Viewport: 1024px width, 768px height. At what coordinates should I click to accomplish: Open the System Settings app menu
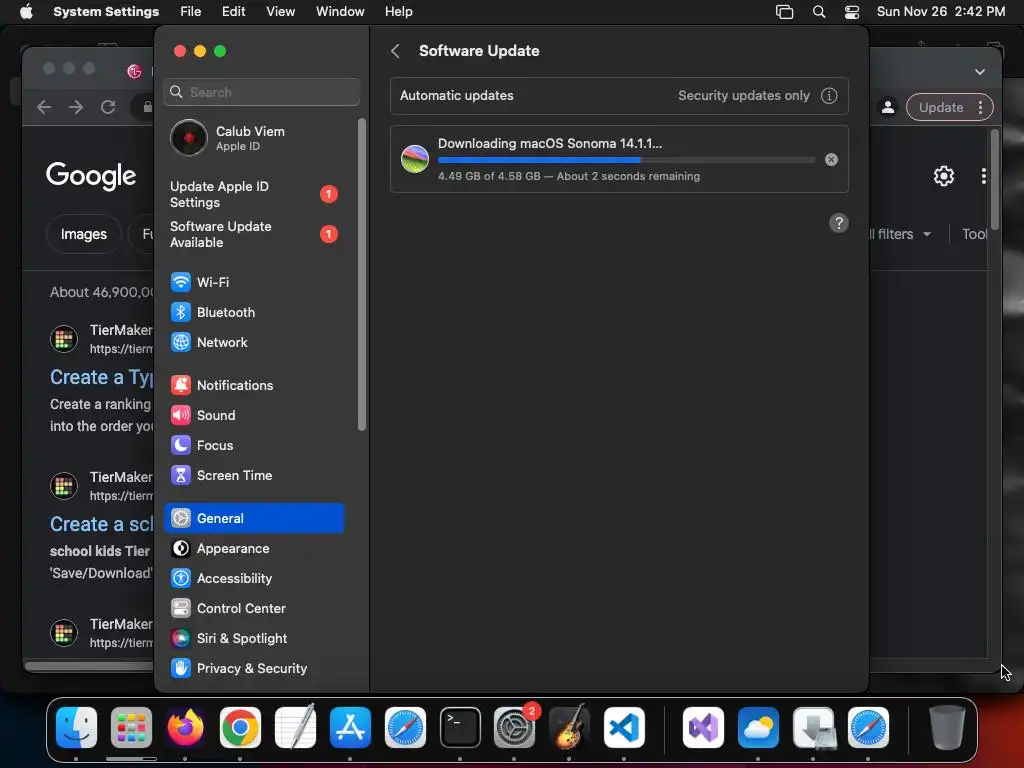pos(106,12)
